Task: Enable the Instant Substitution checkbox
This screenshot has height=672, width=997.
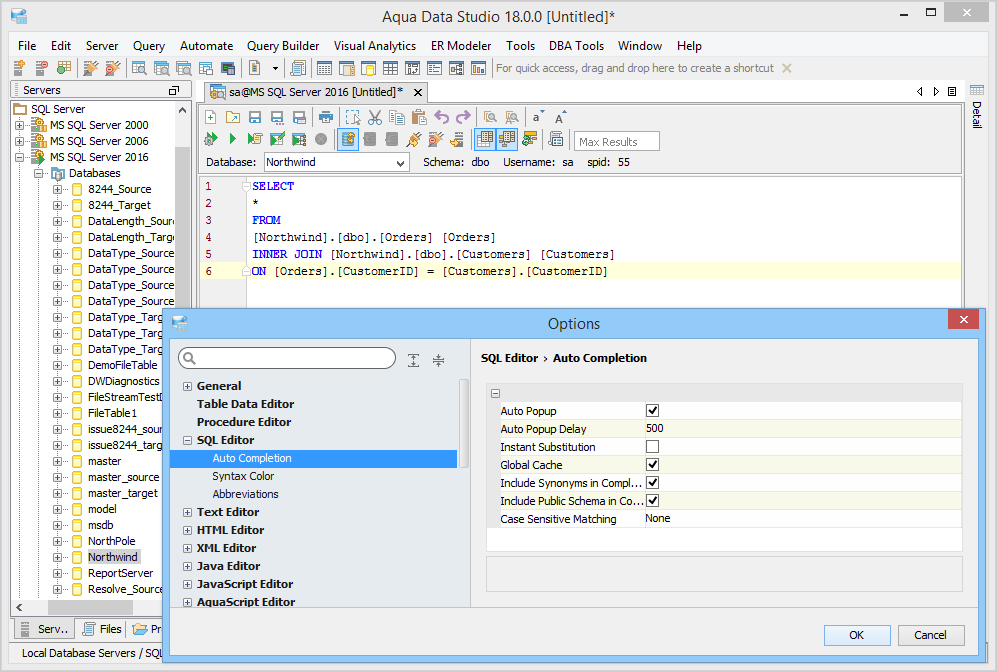Action: tap(652, 447)
